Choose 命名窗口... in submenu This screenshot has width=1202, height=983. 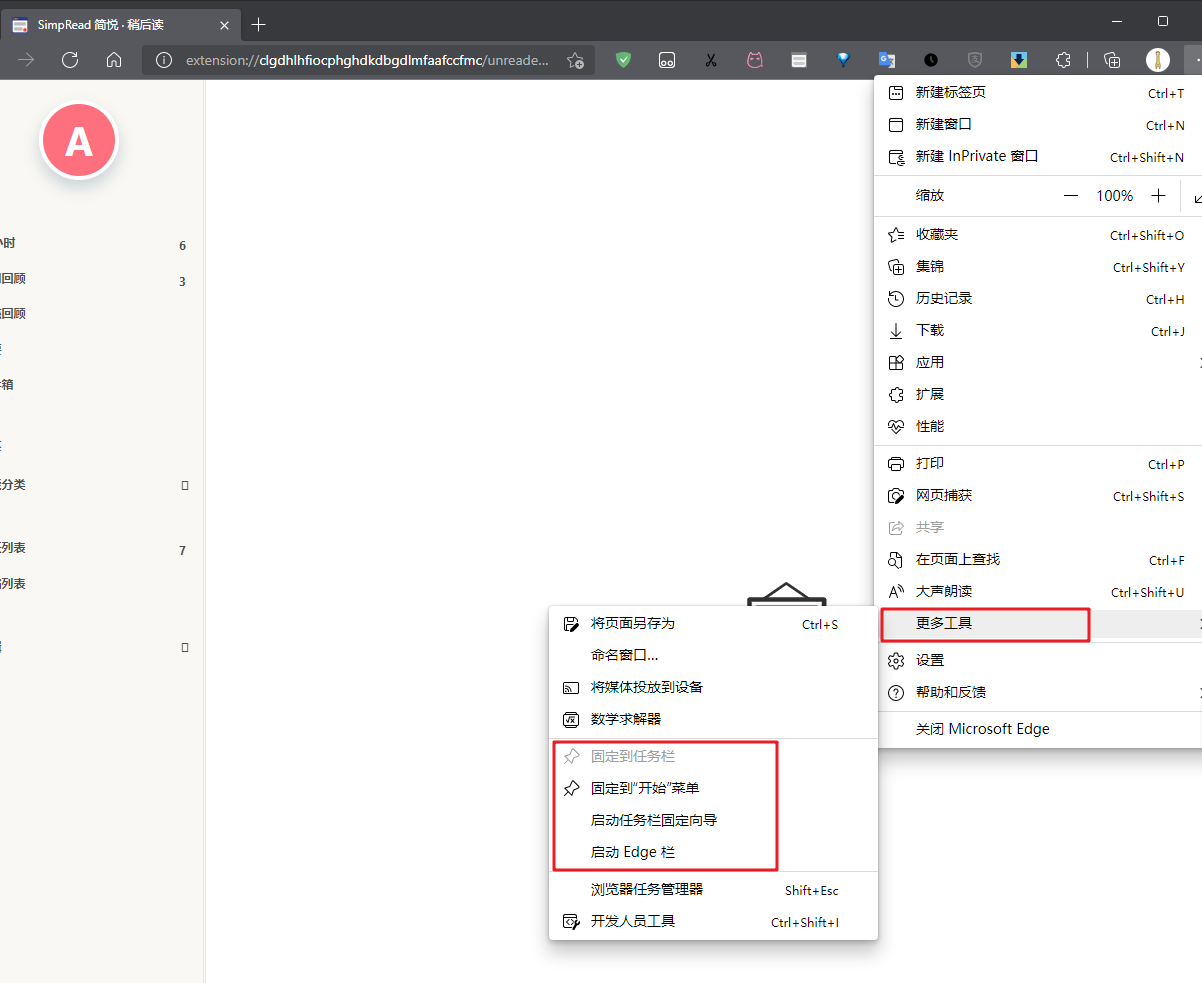(x=713, y=656)
